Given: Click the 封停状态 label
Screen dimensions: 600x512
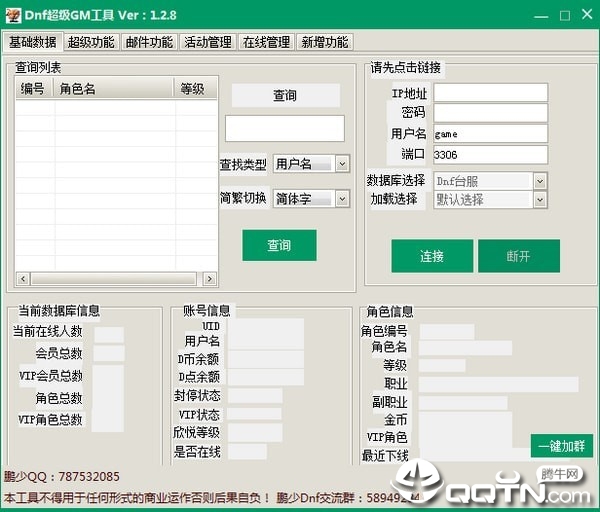Looking at the screenshot, I should point(197,395).
